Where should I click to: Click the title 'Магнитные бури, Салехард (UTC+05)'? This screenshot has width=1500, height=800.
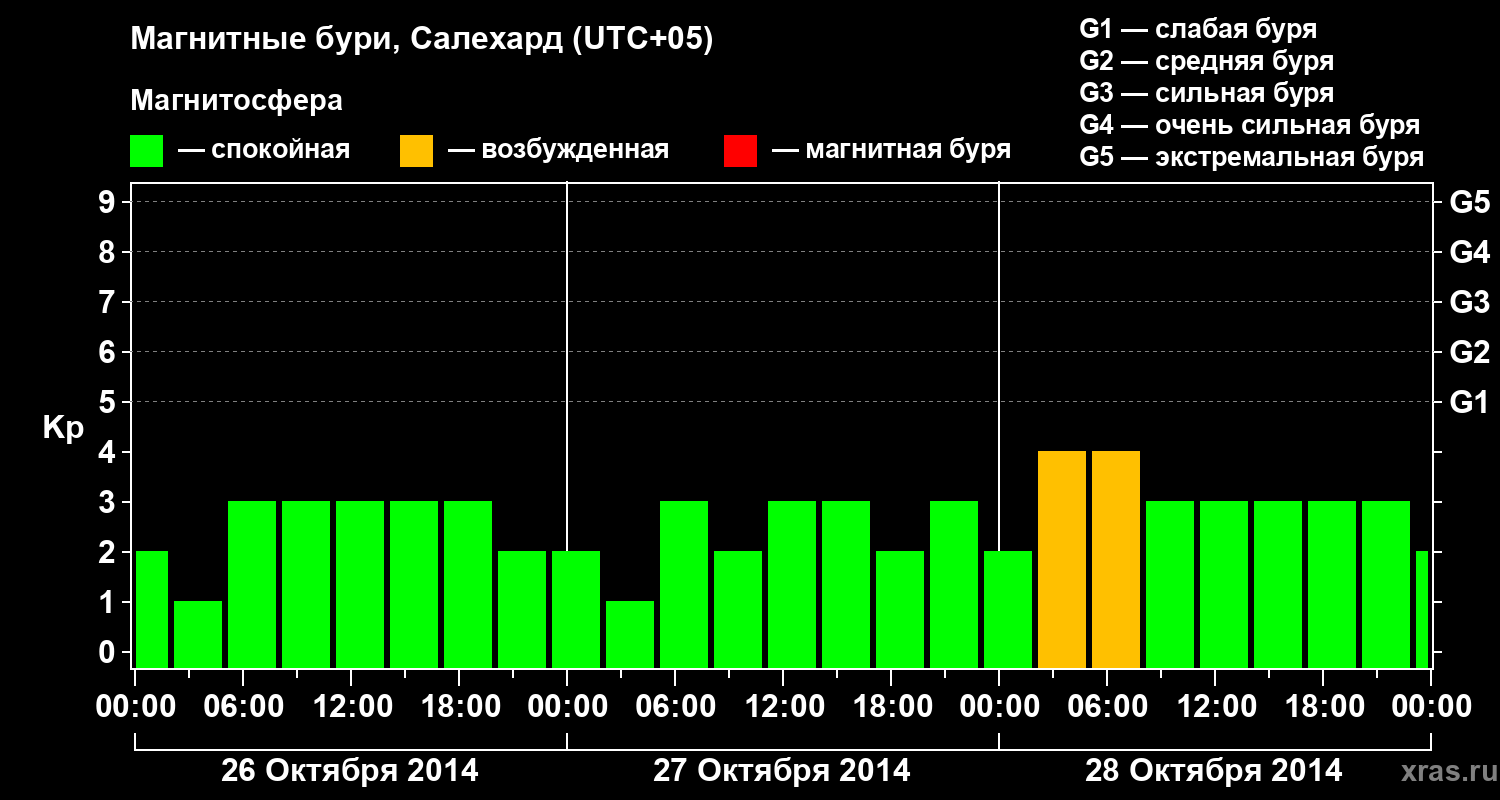pyautogui.click(x=422, y=40)
